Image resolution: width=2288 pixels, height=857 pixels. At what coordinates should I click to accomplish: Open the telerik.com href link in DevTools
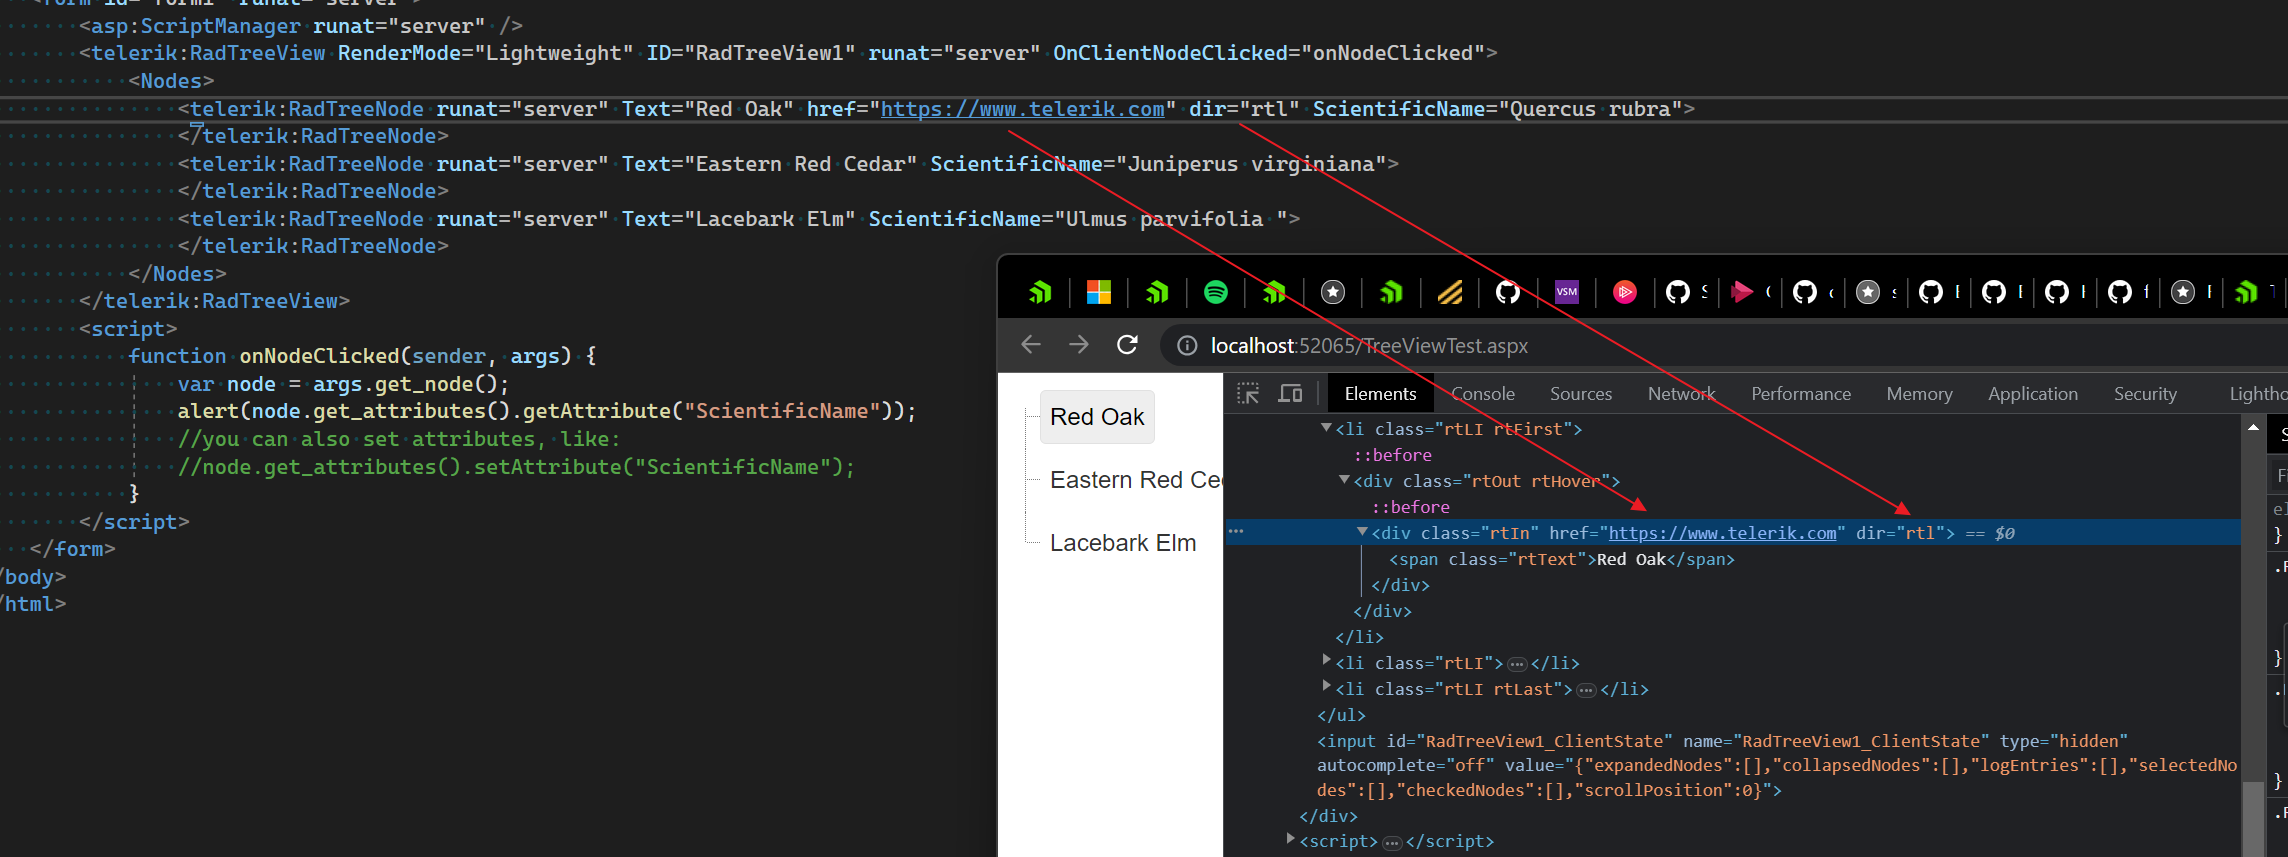(1722, 533)
